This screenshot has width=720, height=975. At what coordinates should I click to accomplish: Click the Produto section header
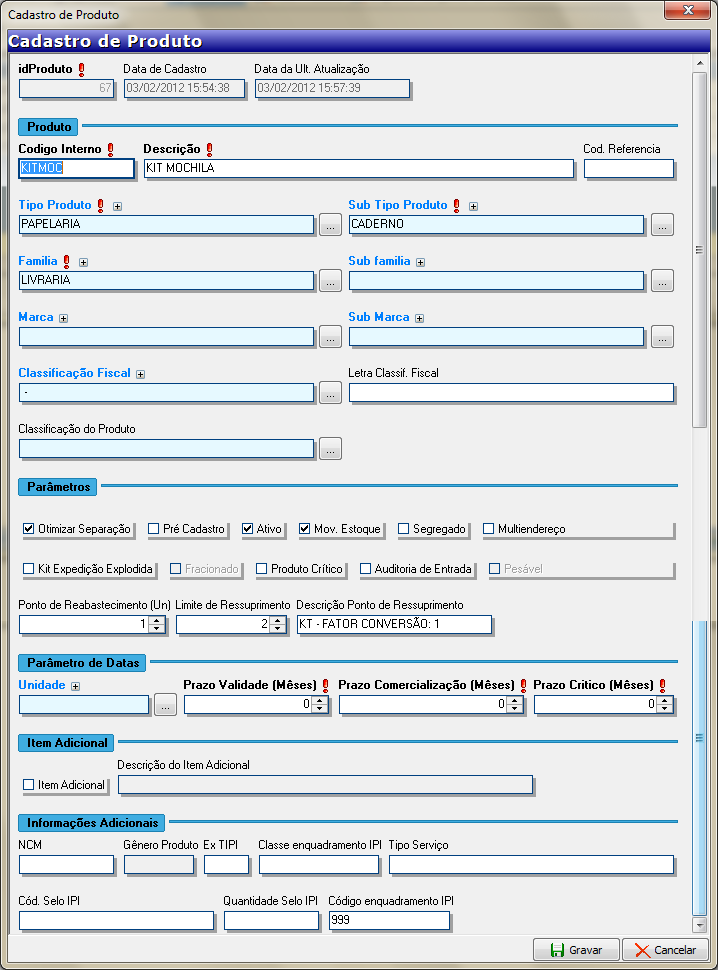click(49, 127)
